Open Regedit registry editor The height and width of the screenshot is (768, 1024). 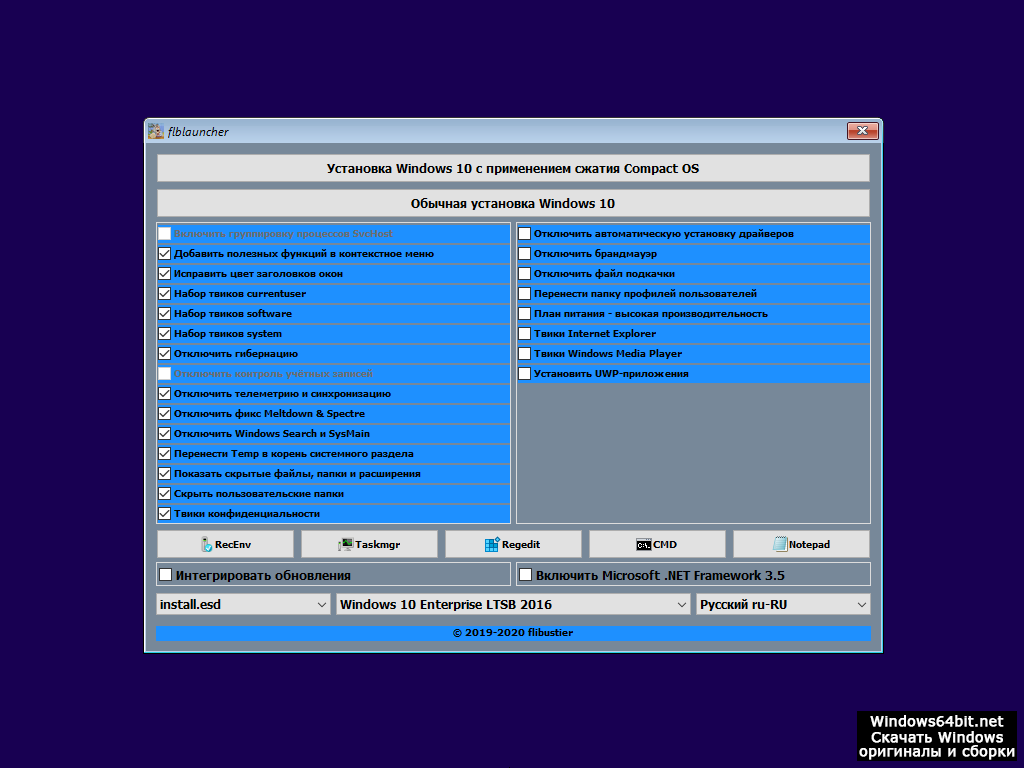513,544
